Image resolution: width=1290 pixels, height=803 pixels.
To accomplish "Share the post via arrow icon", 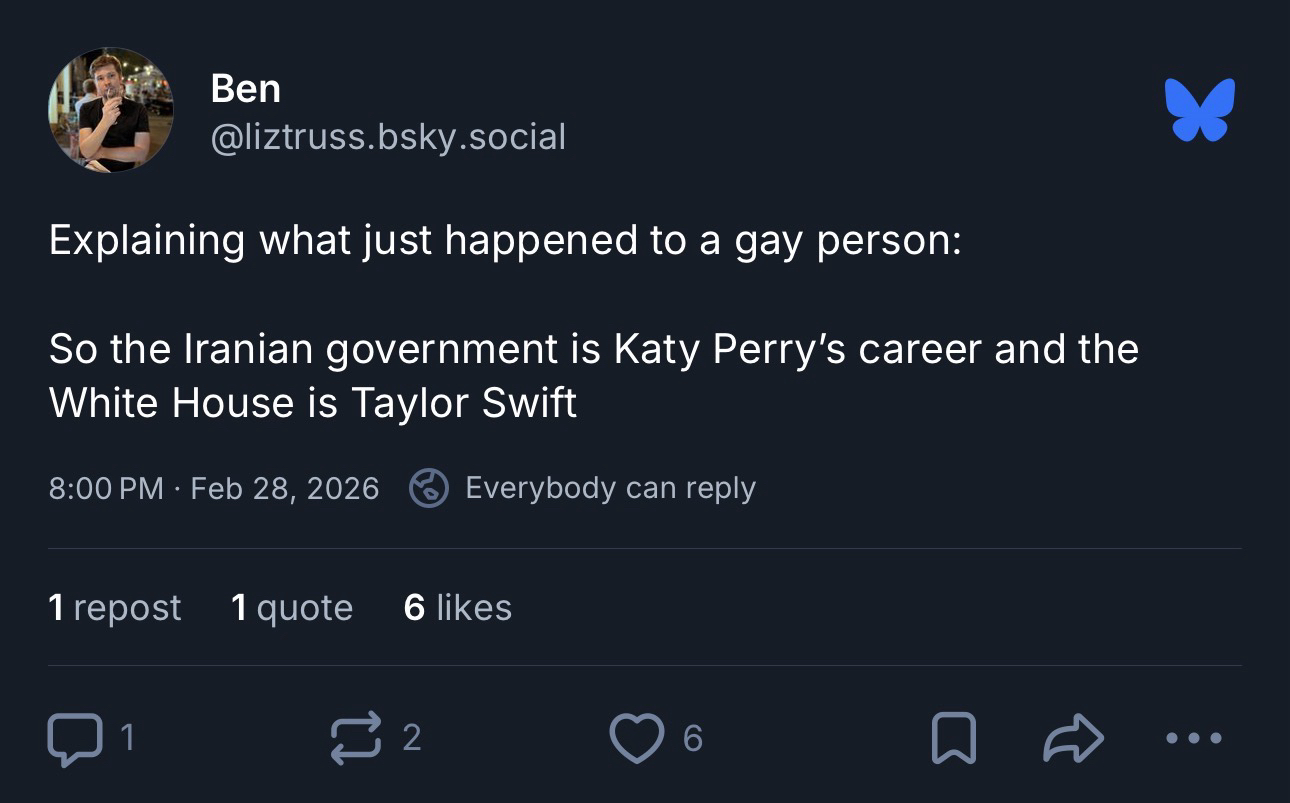I will coord(1073,739).
